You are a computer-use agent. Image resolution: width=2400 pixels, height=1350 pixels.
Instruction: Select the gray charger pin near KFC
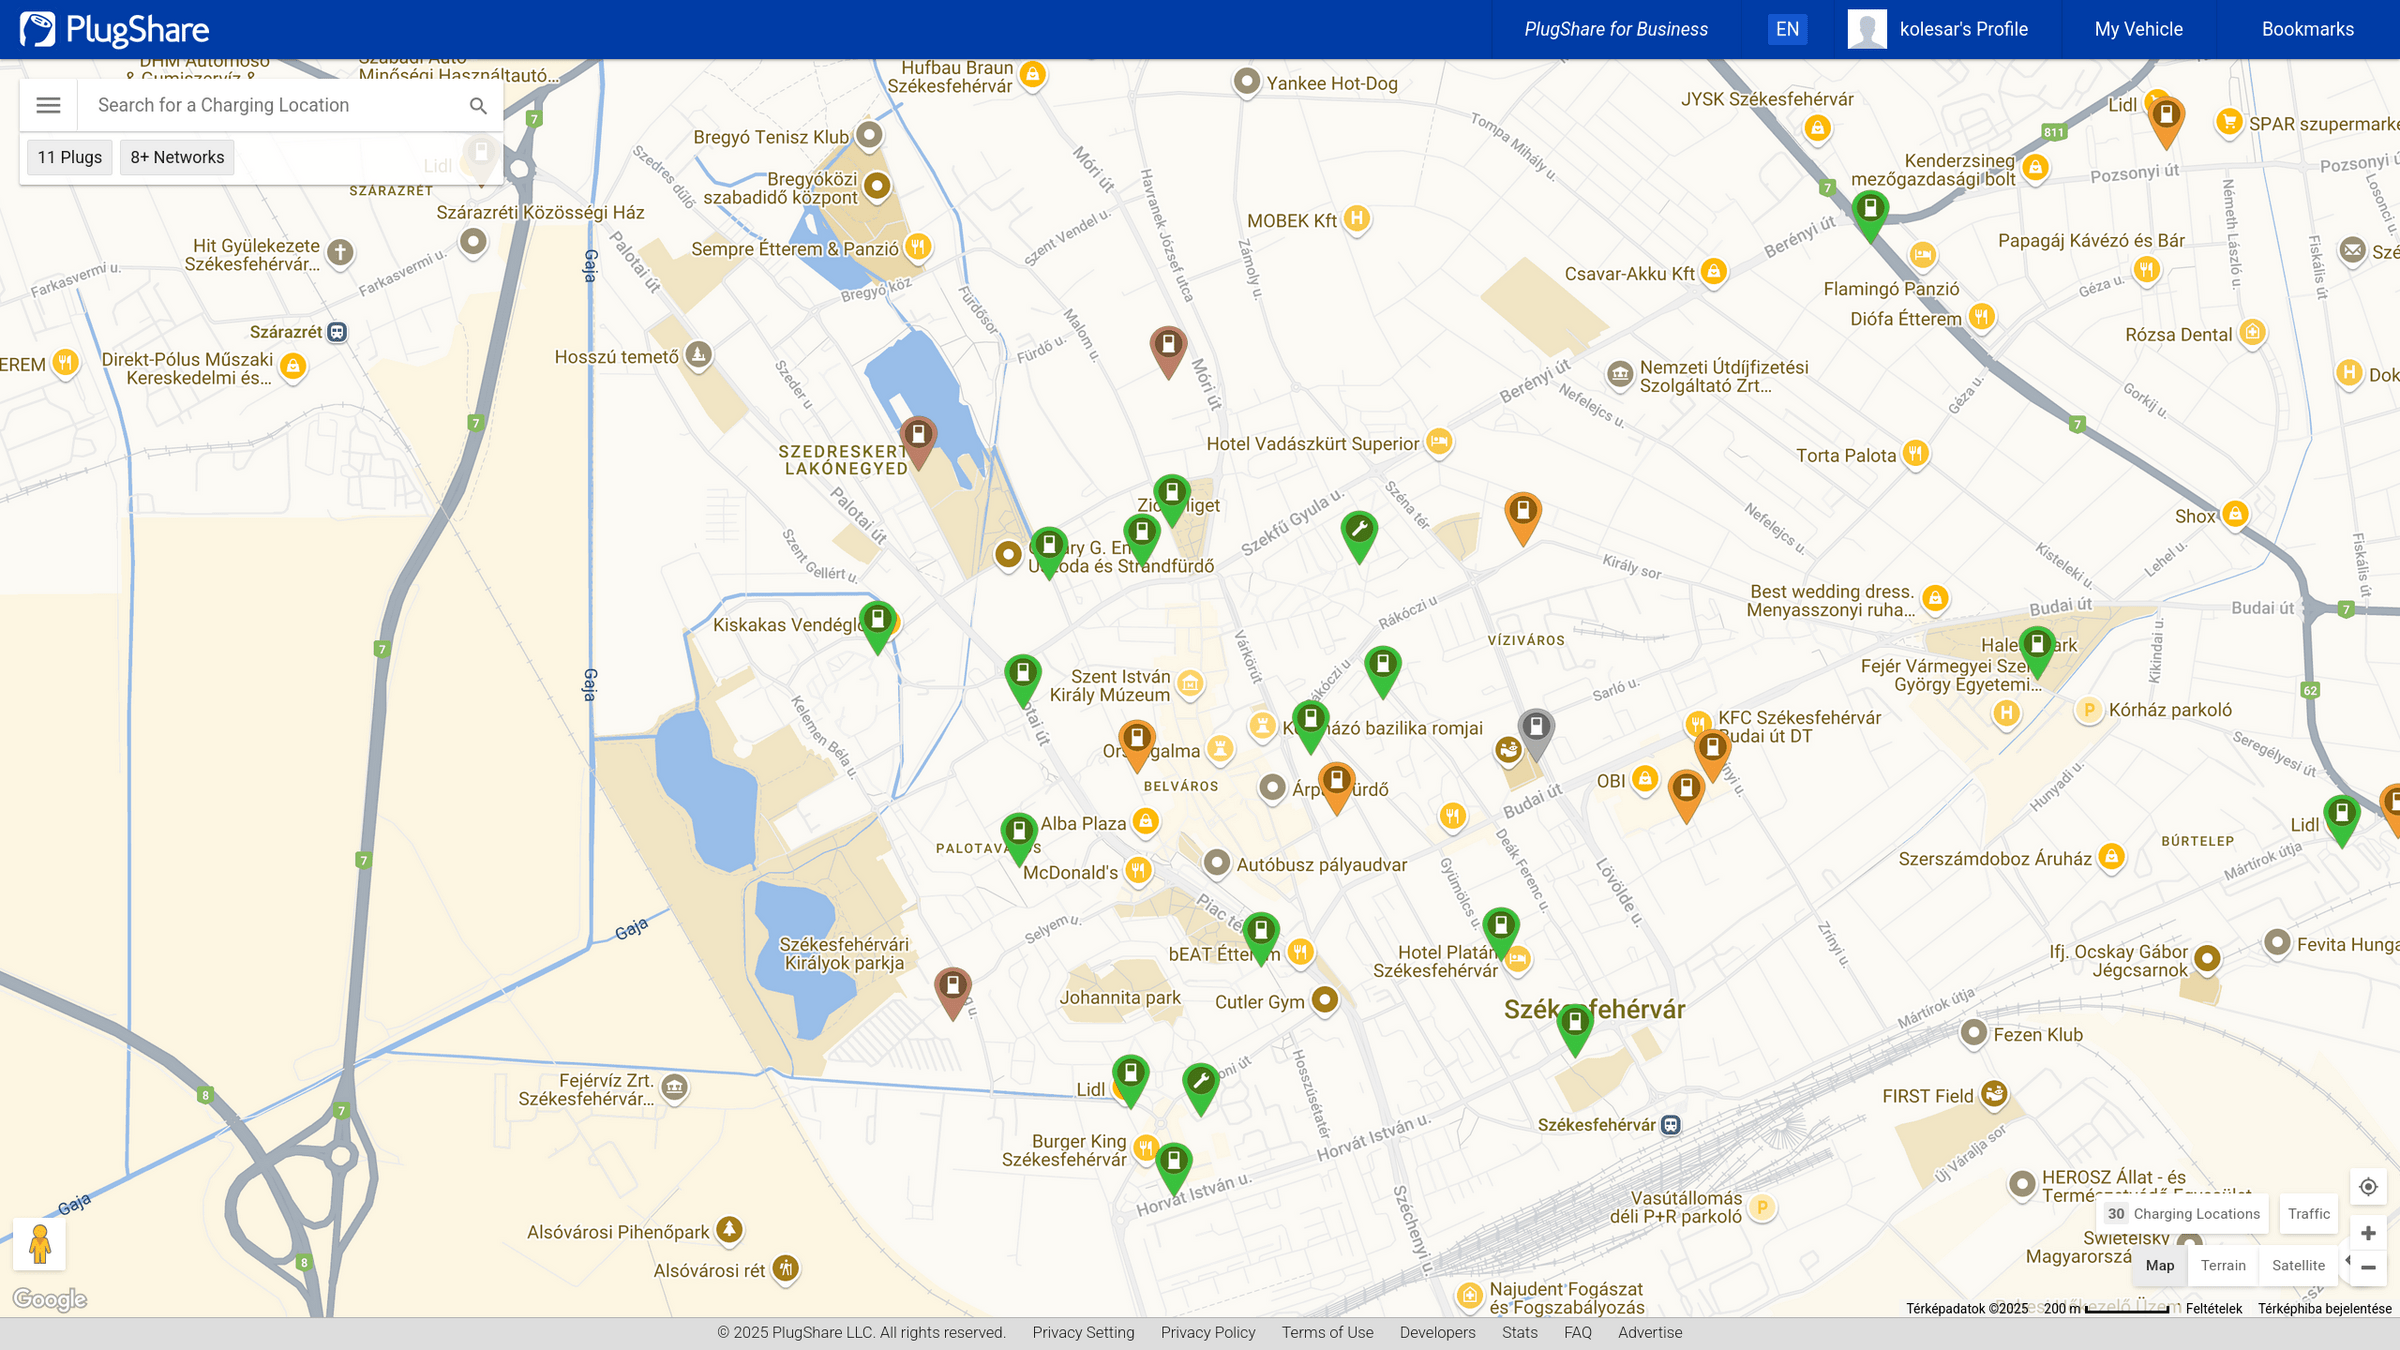pyautogui.click(x=1536, y=727)
